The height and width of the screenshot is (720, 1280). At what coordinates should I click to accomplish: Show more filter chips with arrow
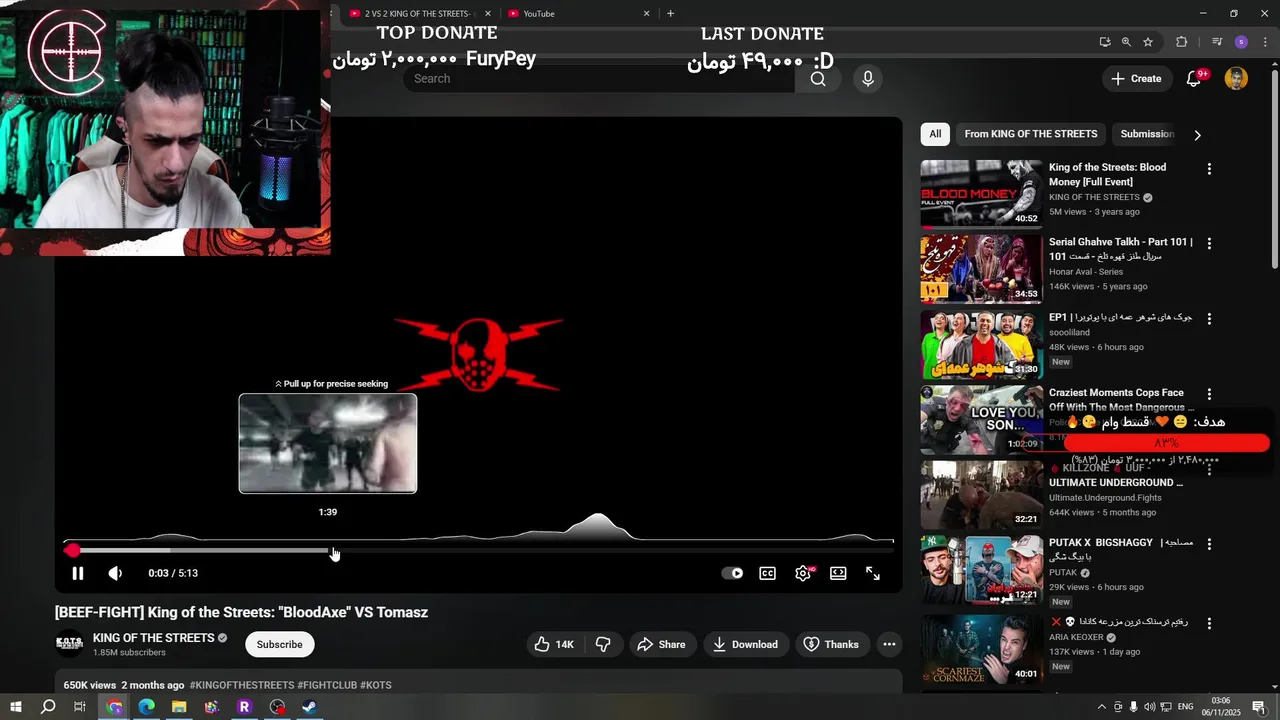tap(1197, 134)
